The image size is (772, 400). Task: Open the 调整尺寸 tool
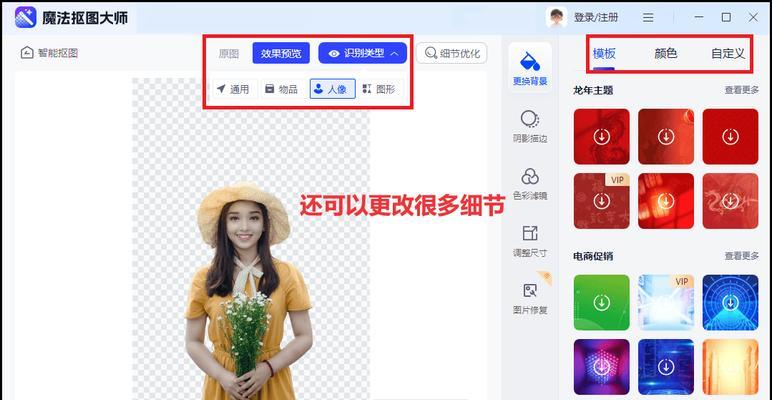[530, 241]
